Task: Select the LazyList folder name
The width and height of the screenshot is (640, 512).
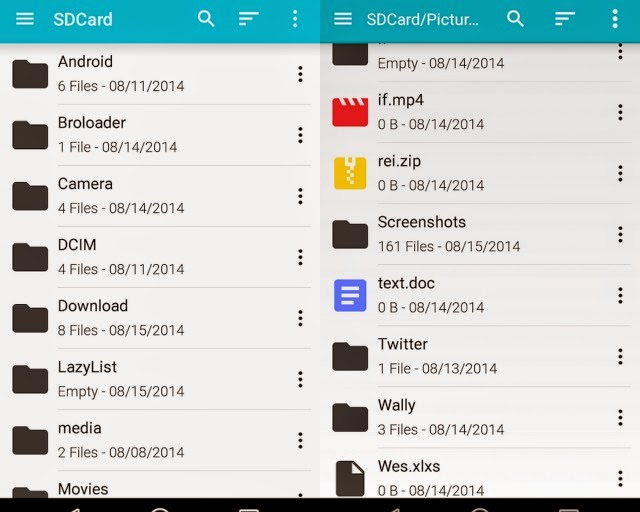Action: [x=87, y=367]
